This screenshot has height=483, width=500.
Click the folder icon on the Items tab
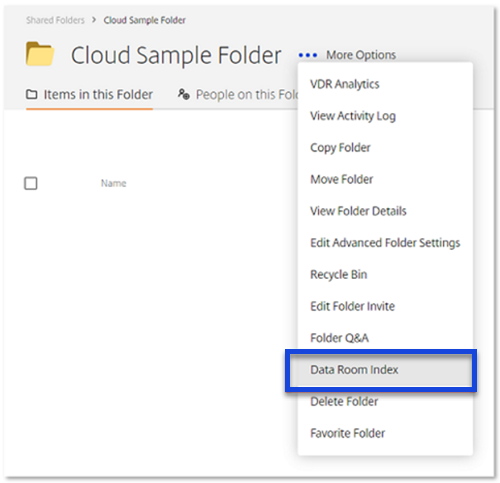[32, 94]
